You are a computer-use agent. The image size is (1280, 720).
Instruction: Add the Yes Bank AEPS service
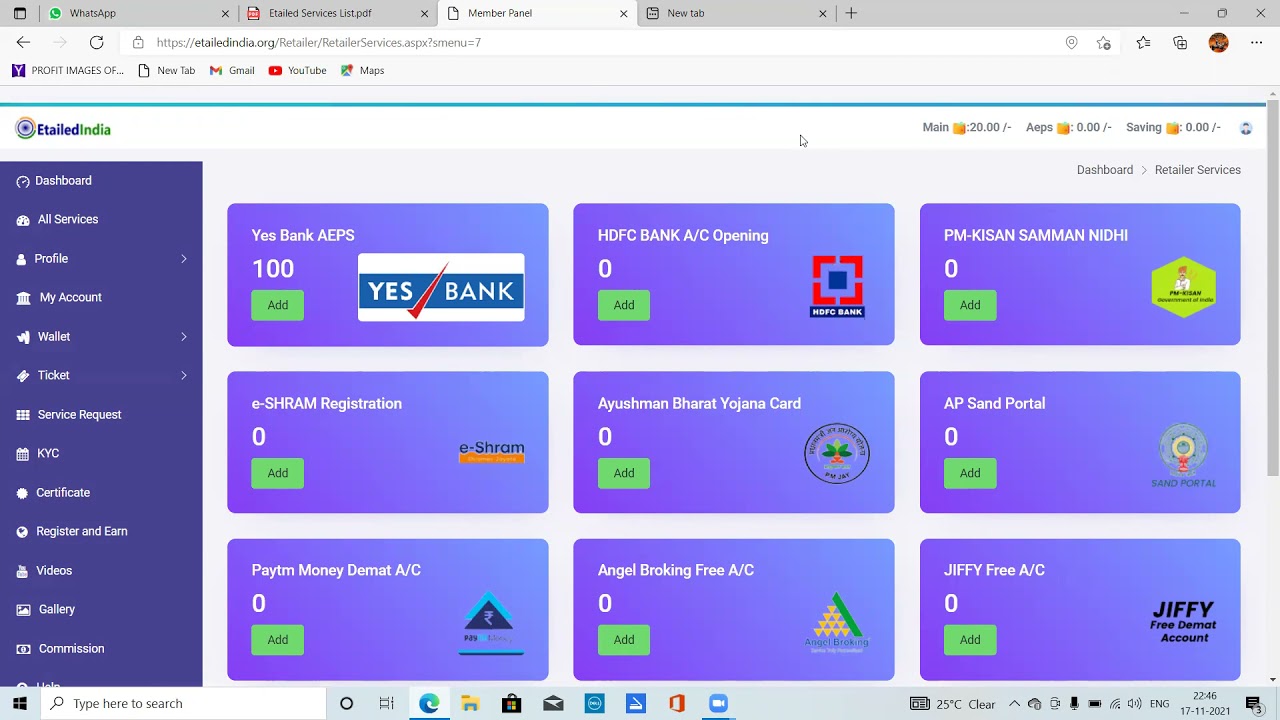point(278,305)
